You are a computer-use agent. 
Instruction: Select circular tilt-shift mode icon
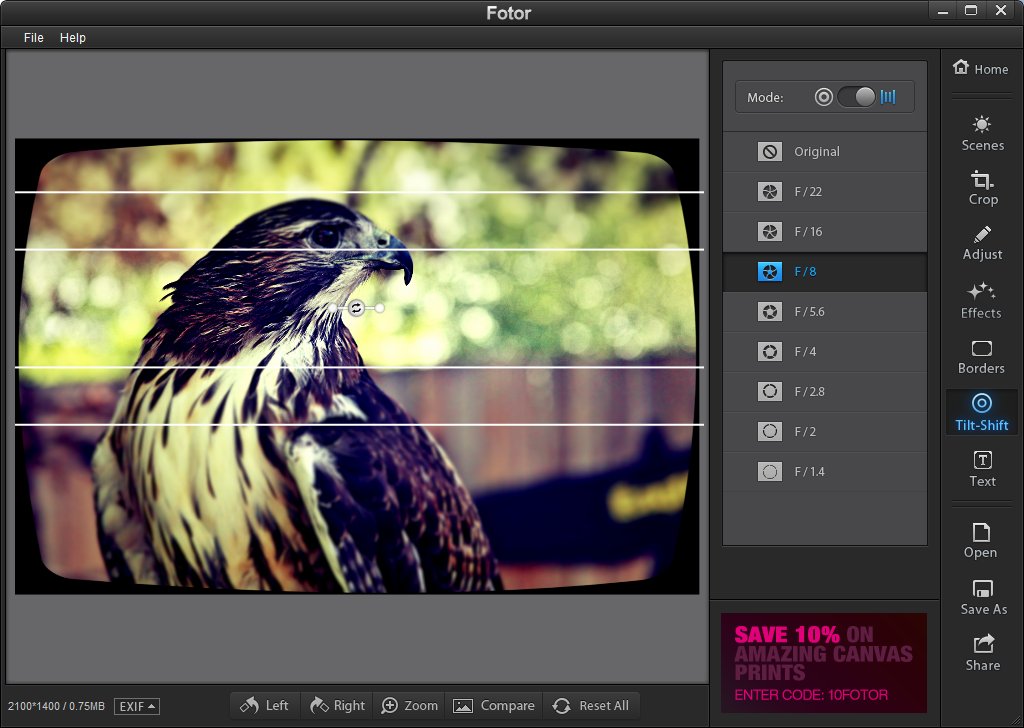823,97
